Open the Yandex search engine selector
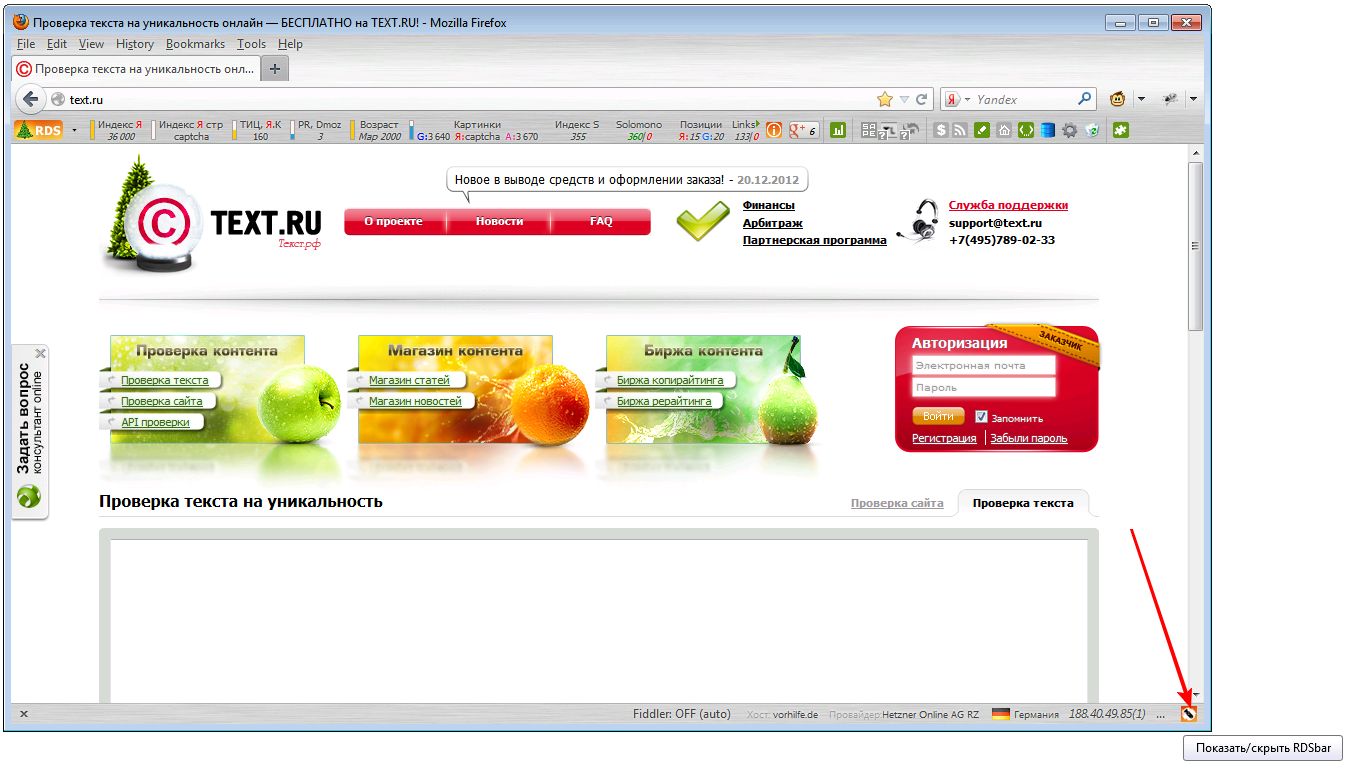 [x=956, y=99]
